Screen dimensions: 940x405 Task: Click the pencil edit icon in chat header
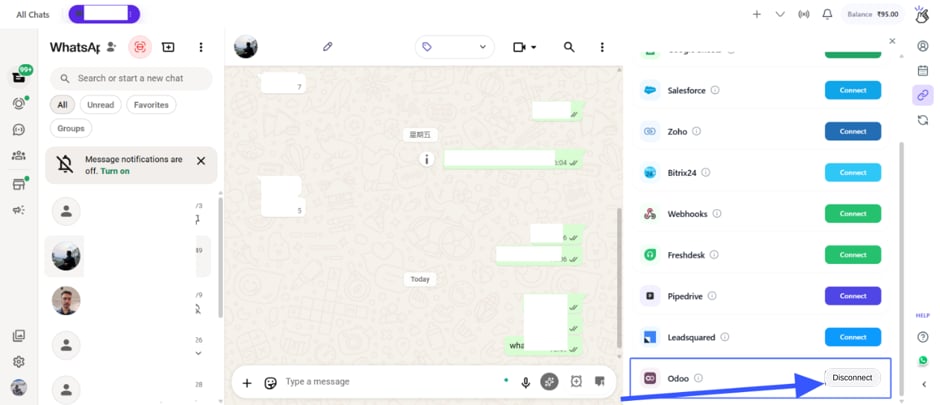327,46
